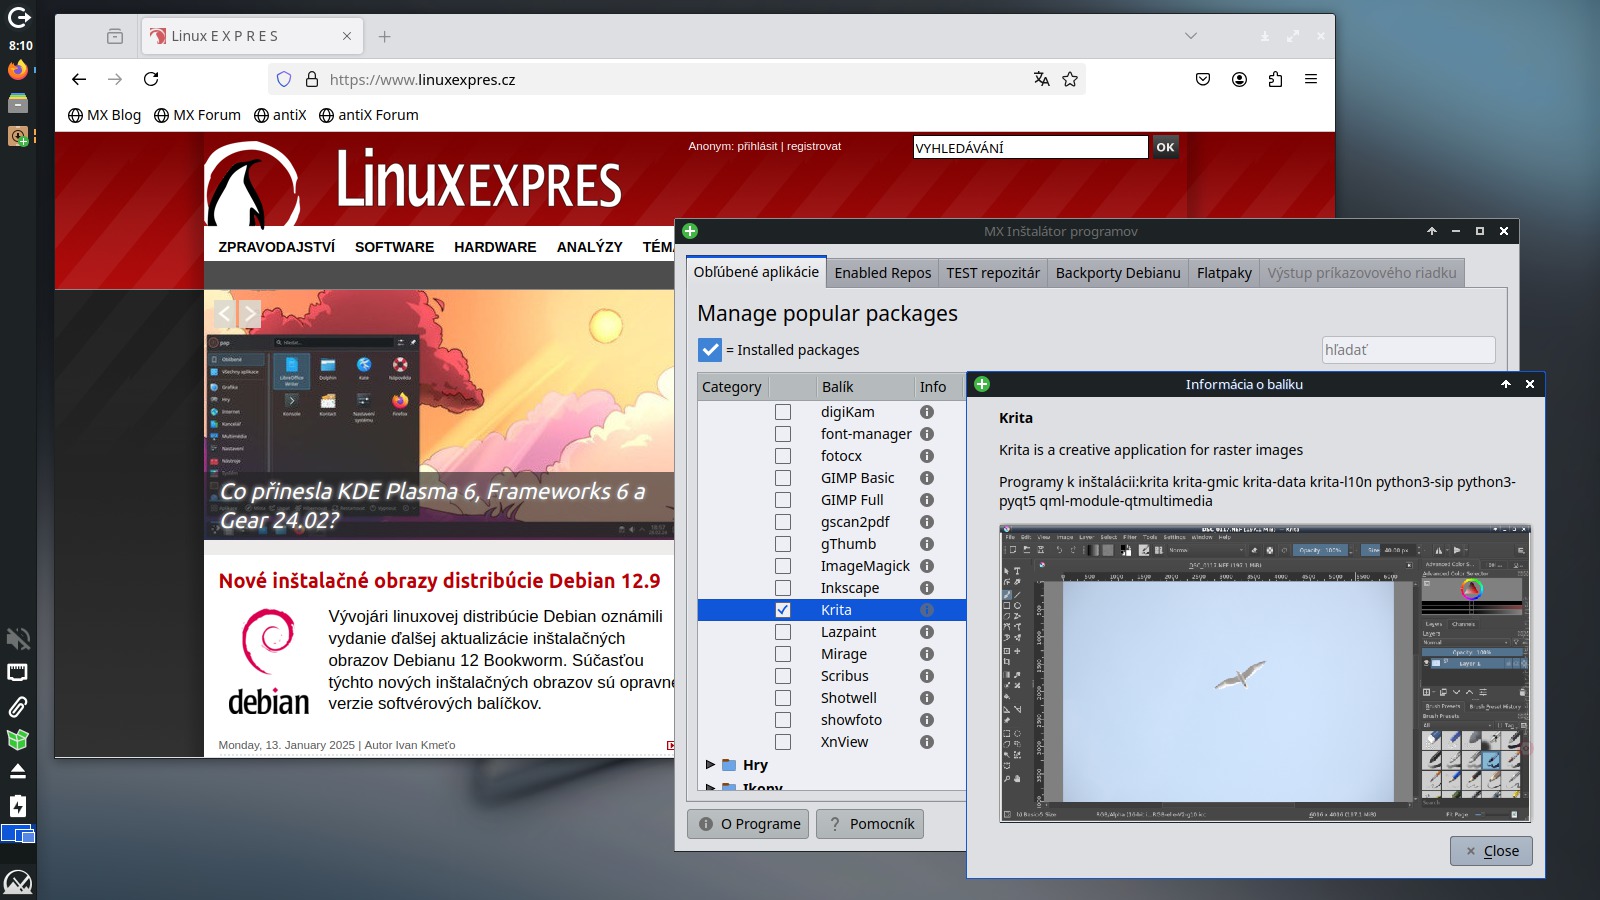Open Debian 12.9 article headline link

pyautogui.click(x=440, y=581)
